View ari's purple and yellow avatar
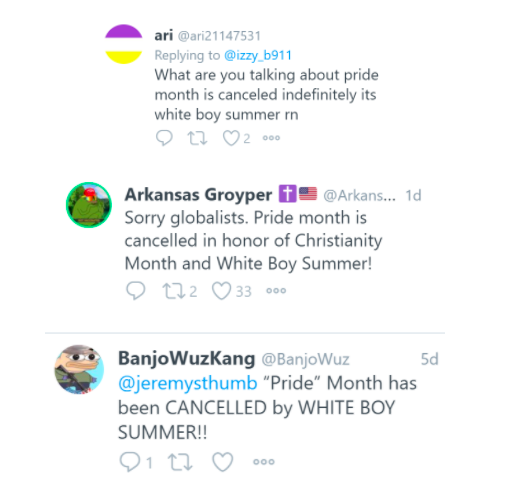This screenshot has height=496, width=507. point(124,44)
